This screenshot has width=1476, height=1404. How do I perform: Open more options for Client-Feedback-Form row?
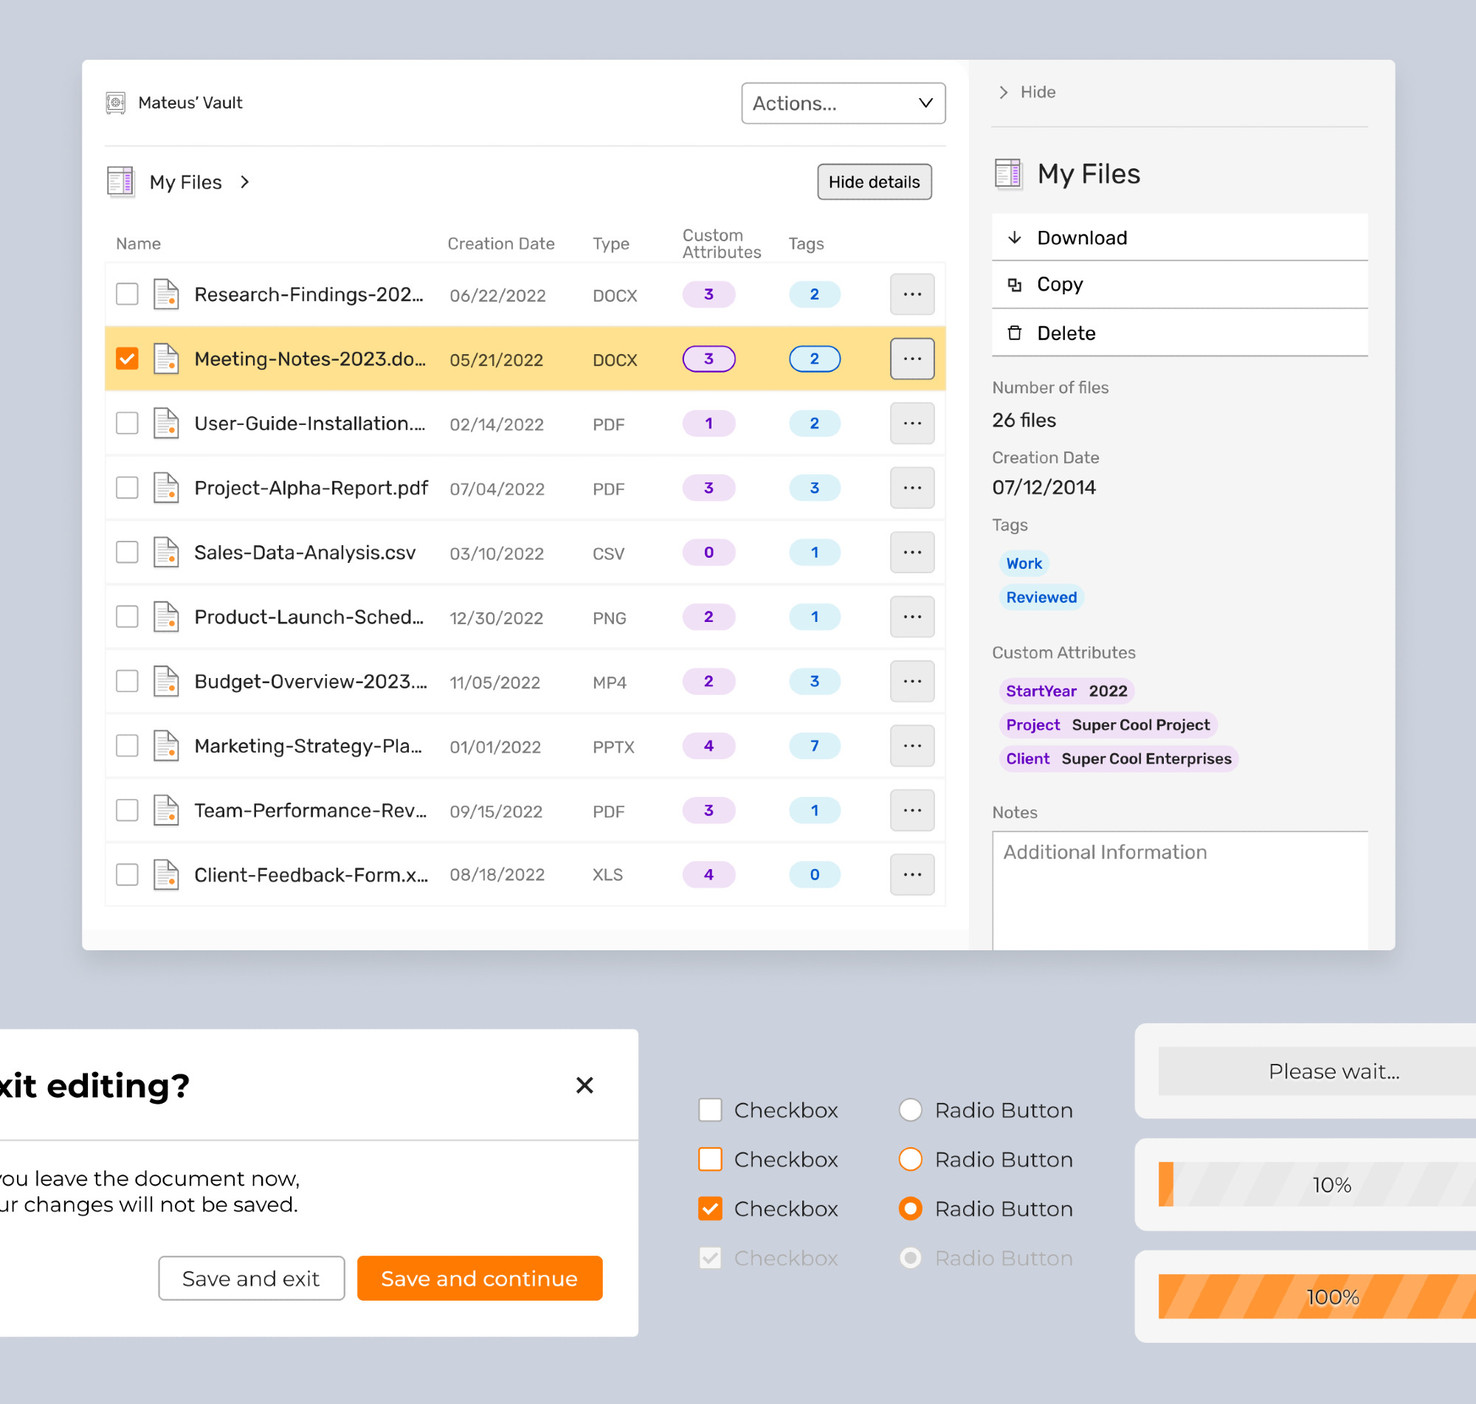pyautogui.click(x=912, y=875)
